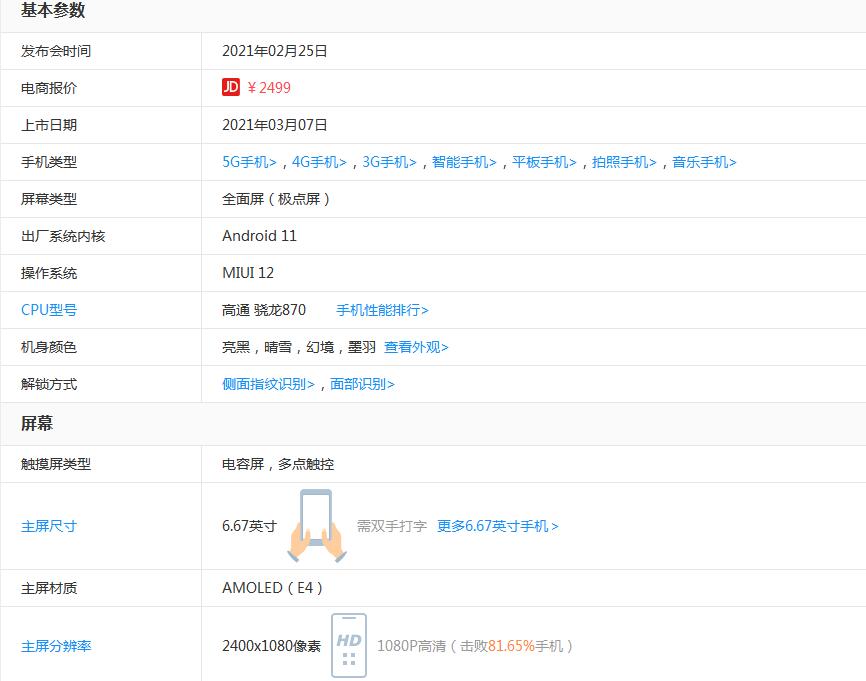
Task: Click the HD phone resolution icon
Action: click(349, 645)
